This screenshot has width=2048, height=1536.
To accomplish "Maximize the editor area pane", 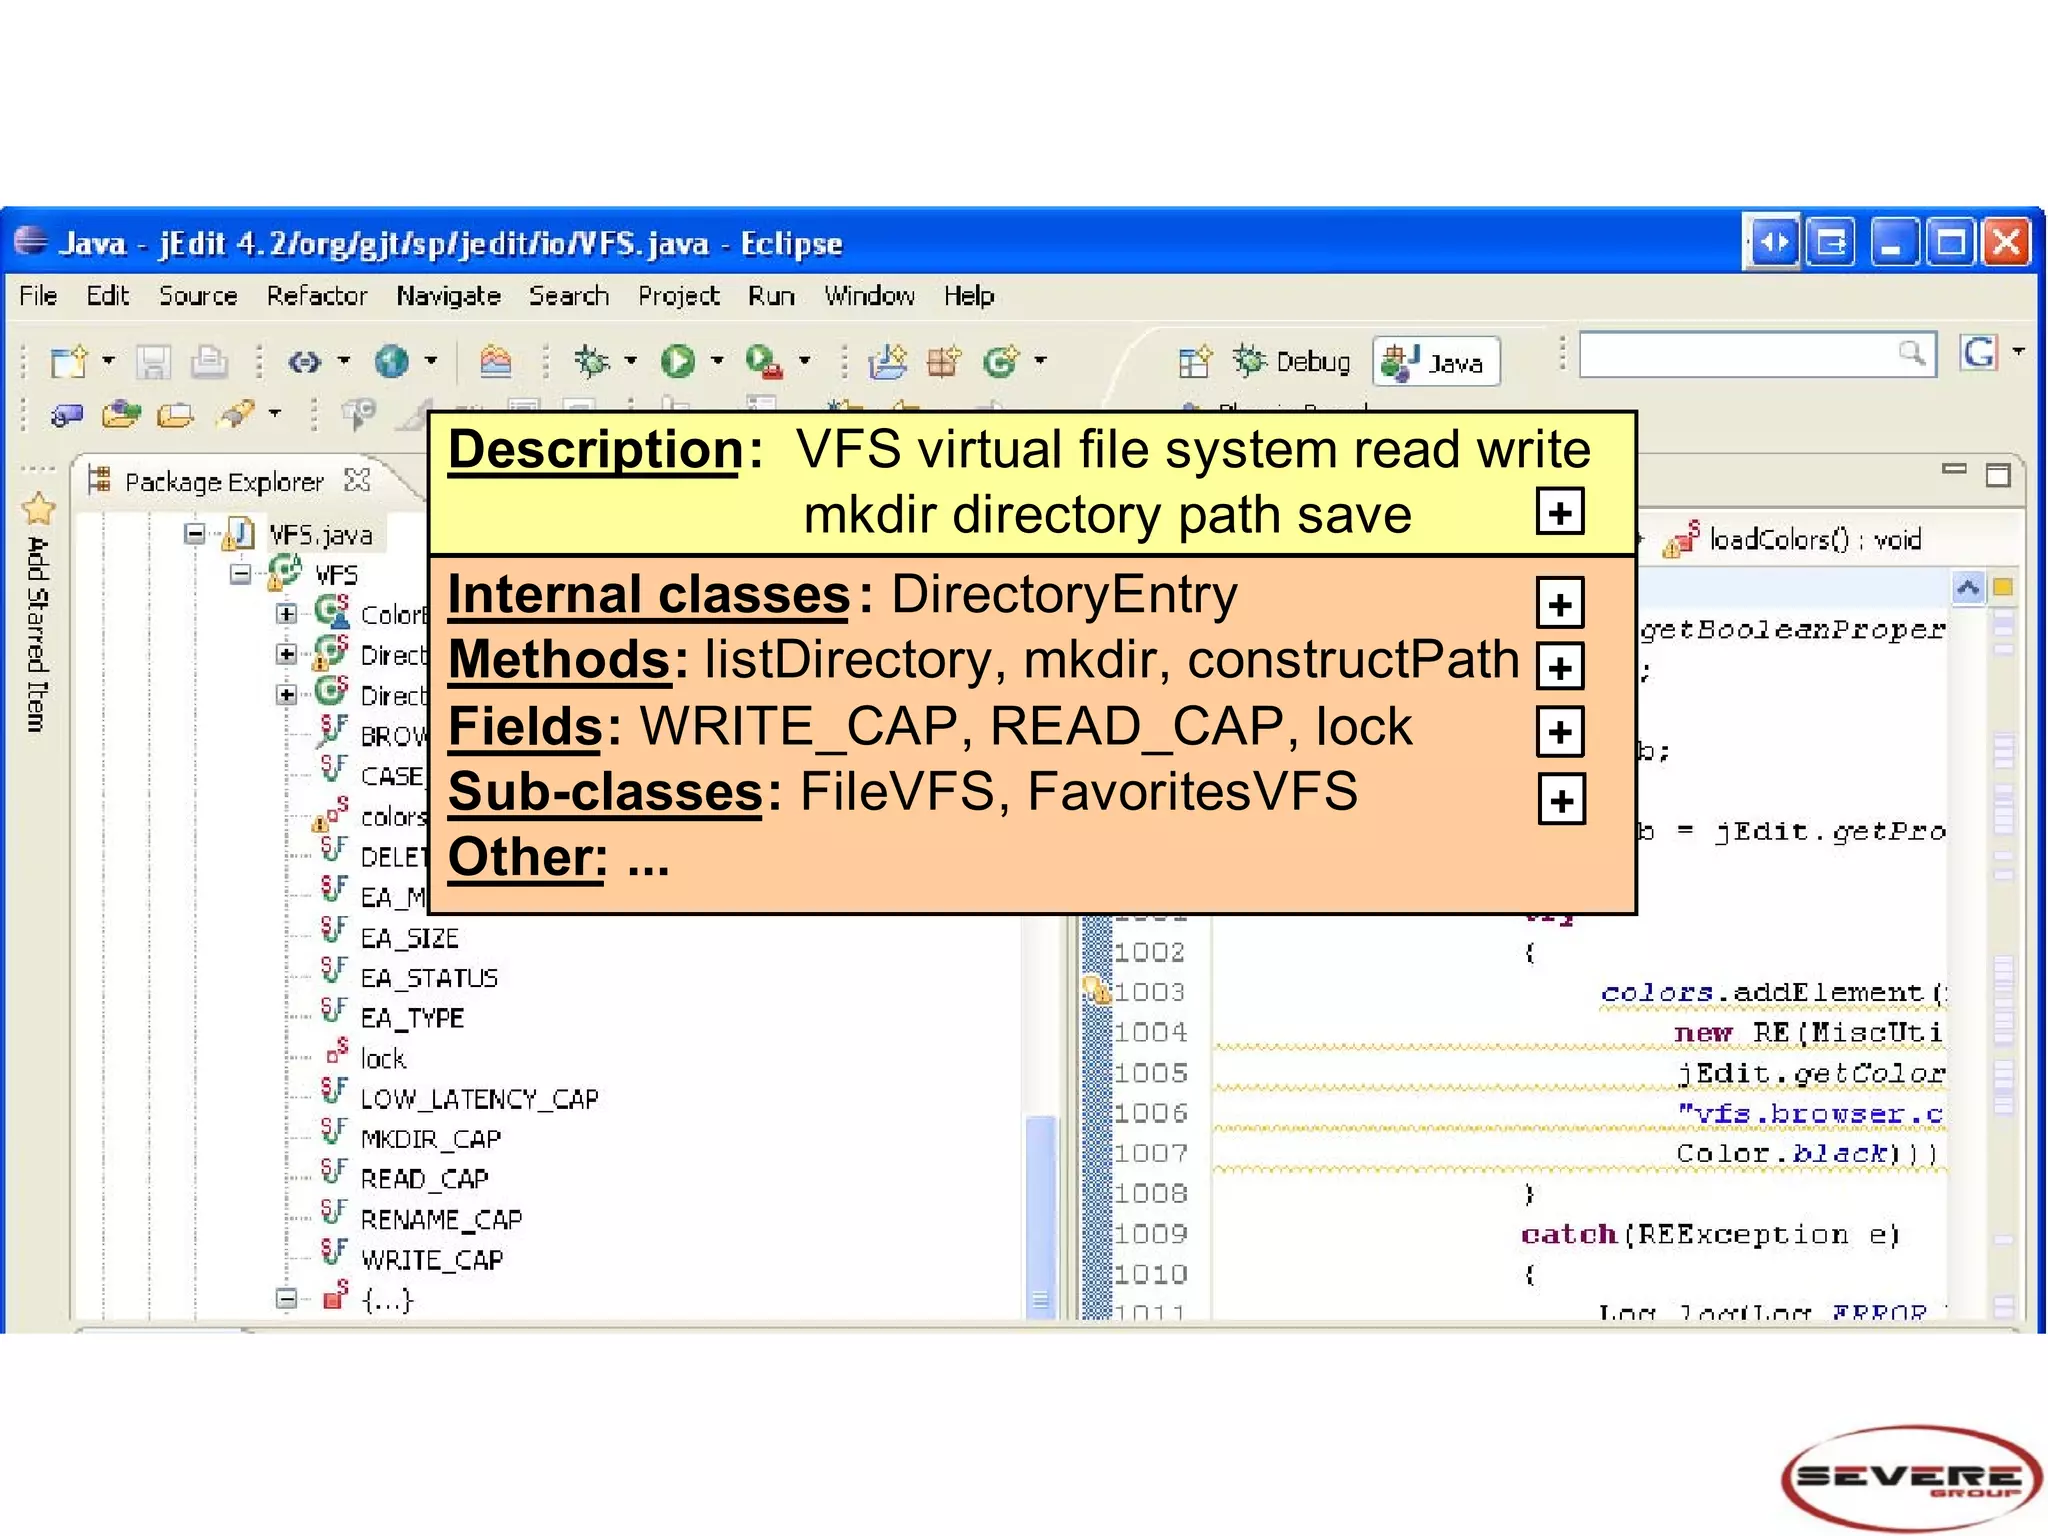I will (1998, 475).
